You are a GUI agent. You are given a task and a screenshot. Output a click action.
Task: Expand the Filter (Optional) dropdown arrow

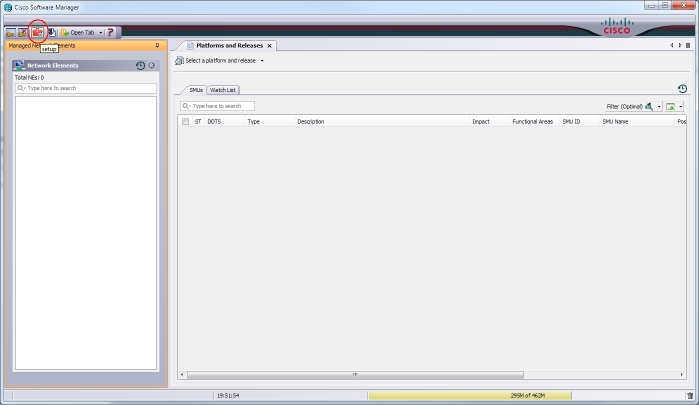coord(659,107)
